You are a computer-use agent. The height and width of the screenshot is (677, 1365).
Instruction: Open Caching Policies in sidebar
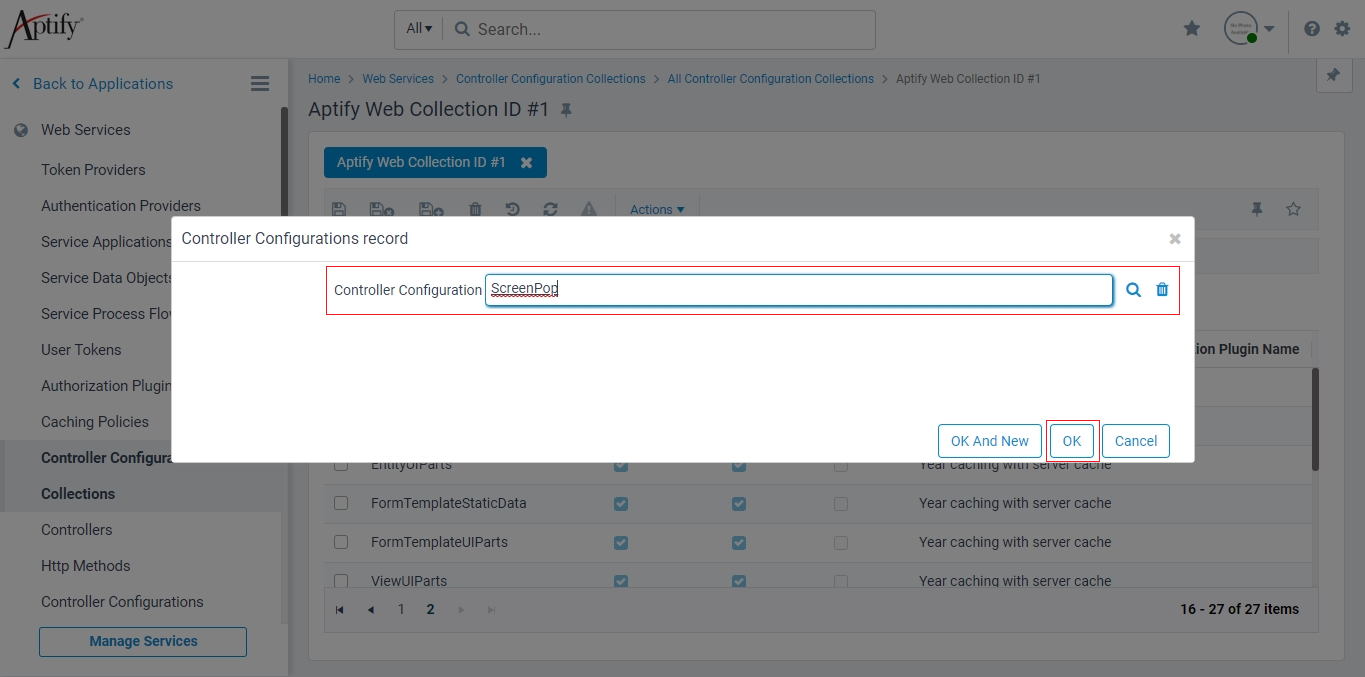coord(95,422)
